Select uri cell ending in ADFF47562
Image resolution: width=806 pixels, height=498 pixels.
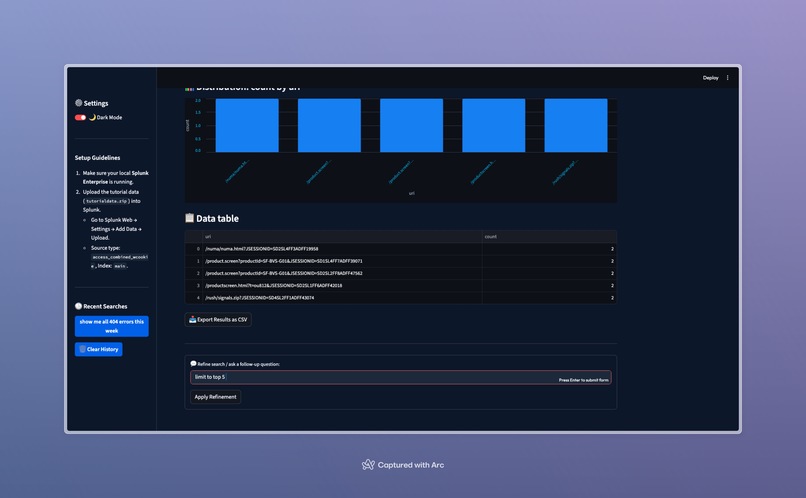(342, 273)
